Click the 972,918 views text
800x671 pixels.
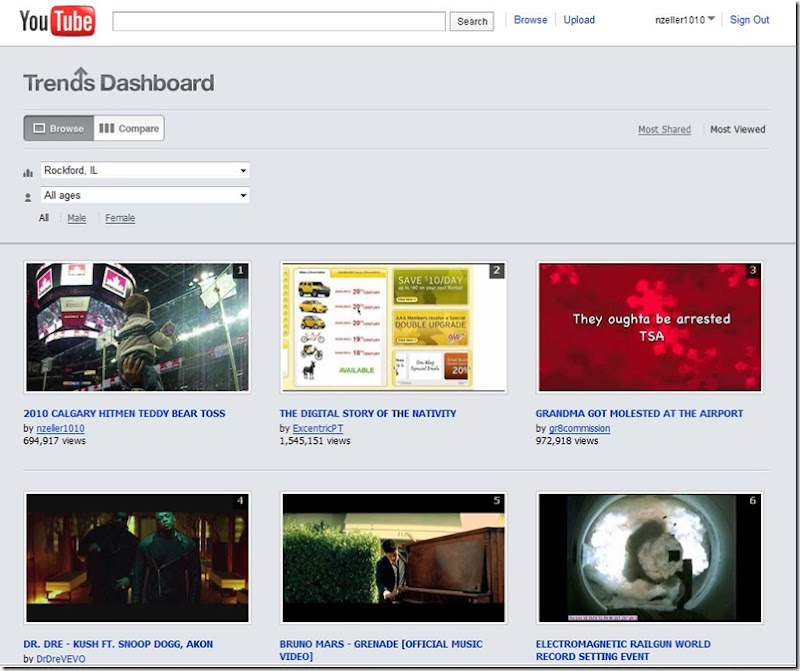[x=567, y=441]
